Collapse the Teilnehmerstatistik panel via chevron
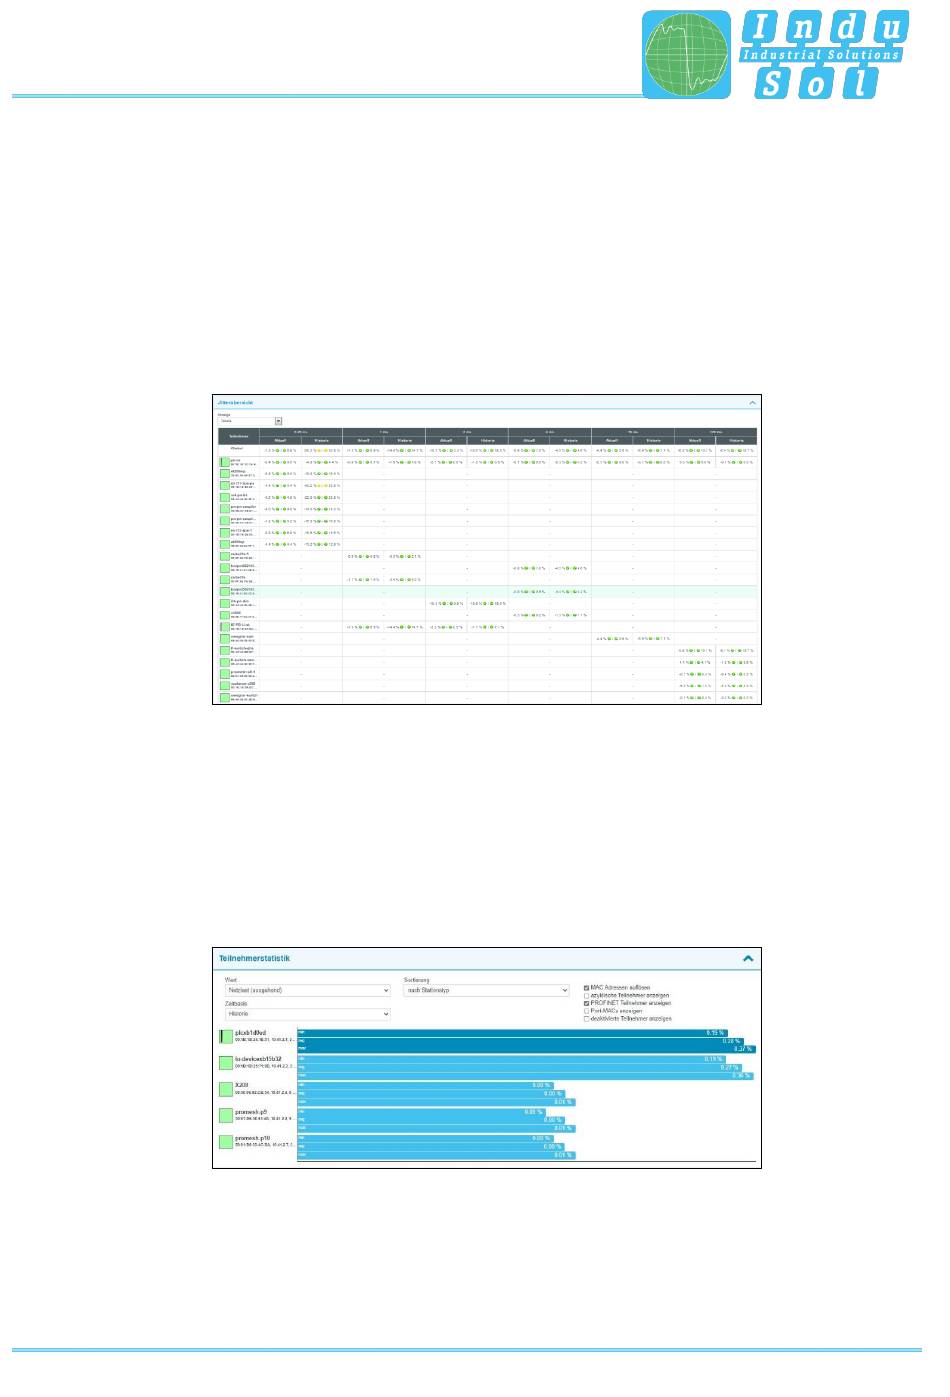The width and height of the screenshot is (950, 1397). click(747, 959)
